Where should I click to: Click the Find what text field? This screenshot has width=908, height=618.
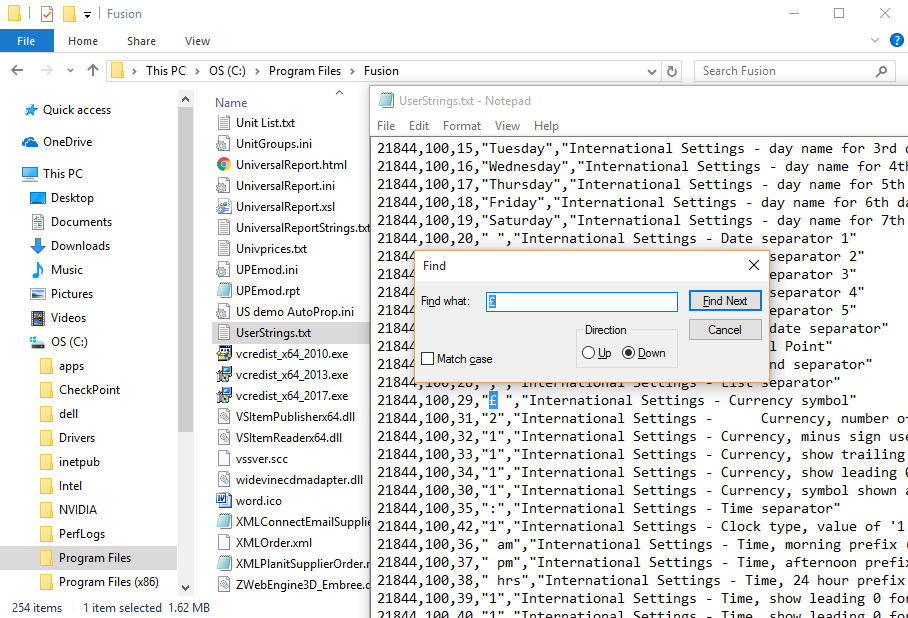[581, 302]
